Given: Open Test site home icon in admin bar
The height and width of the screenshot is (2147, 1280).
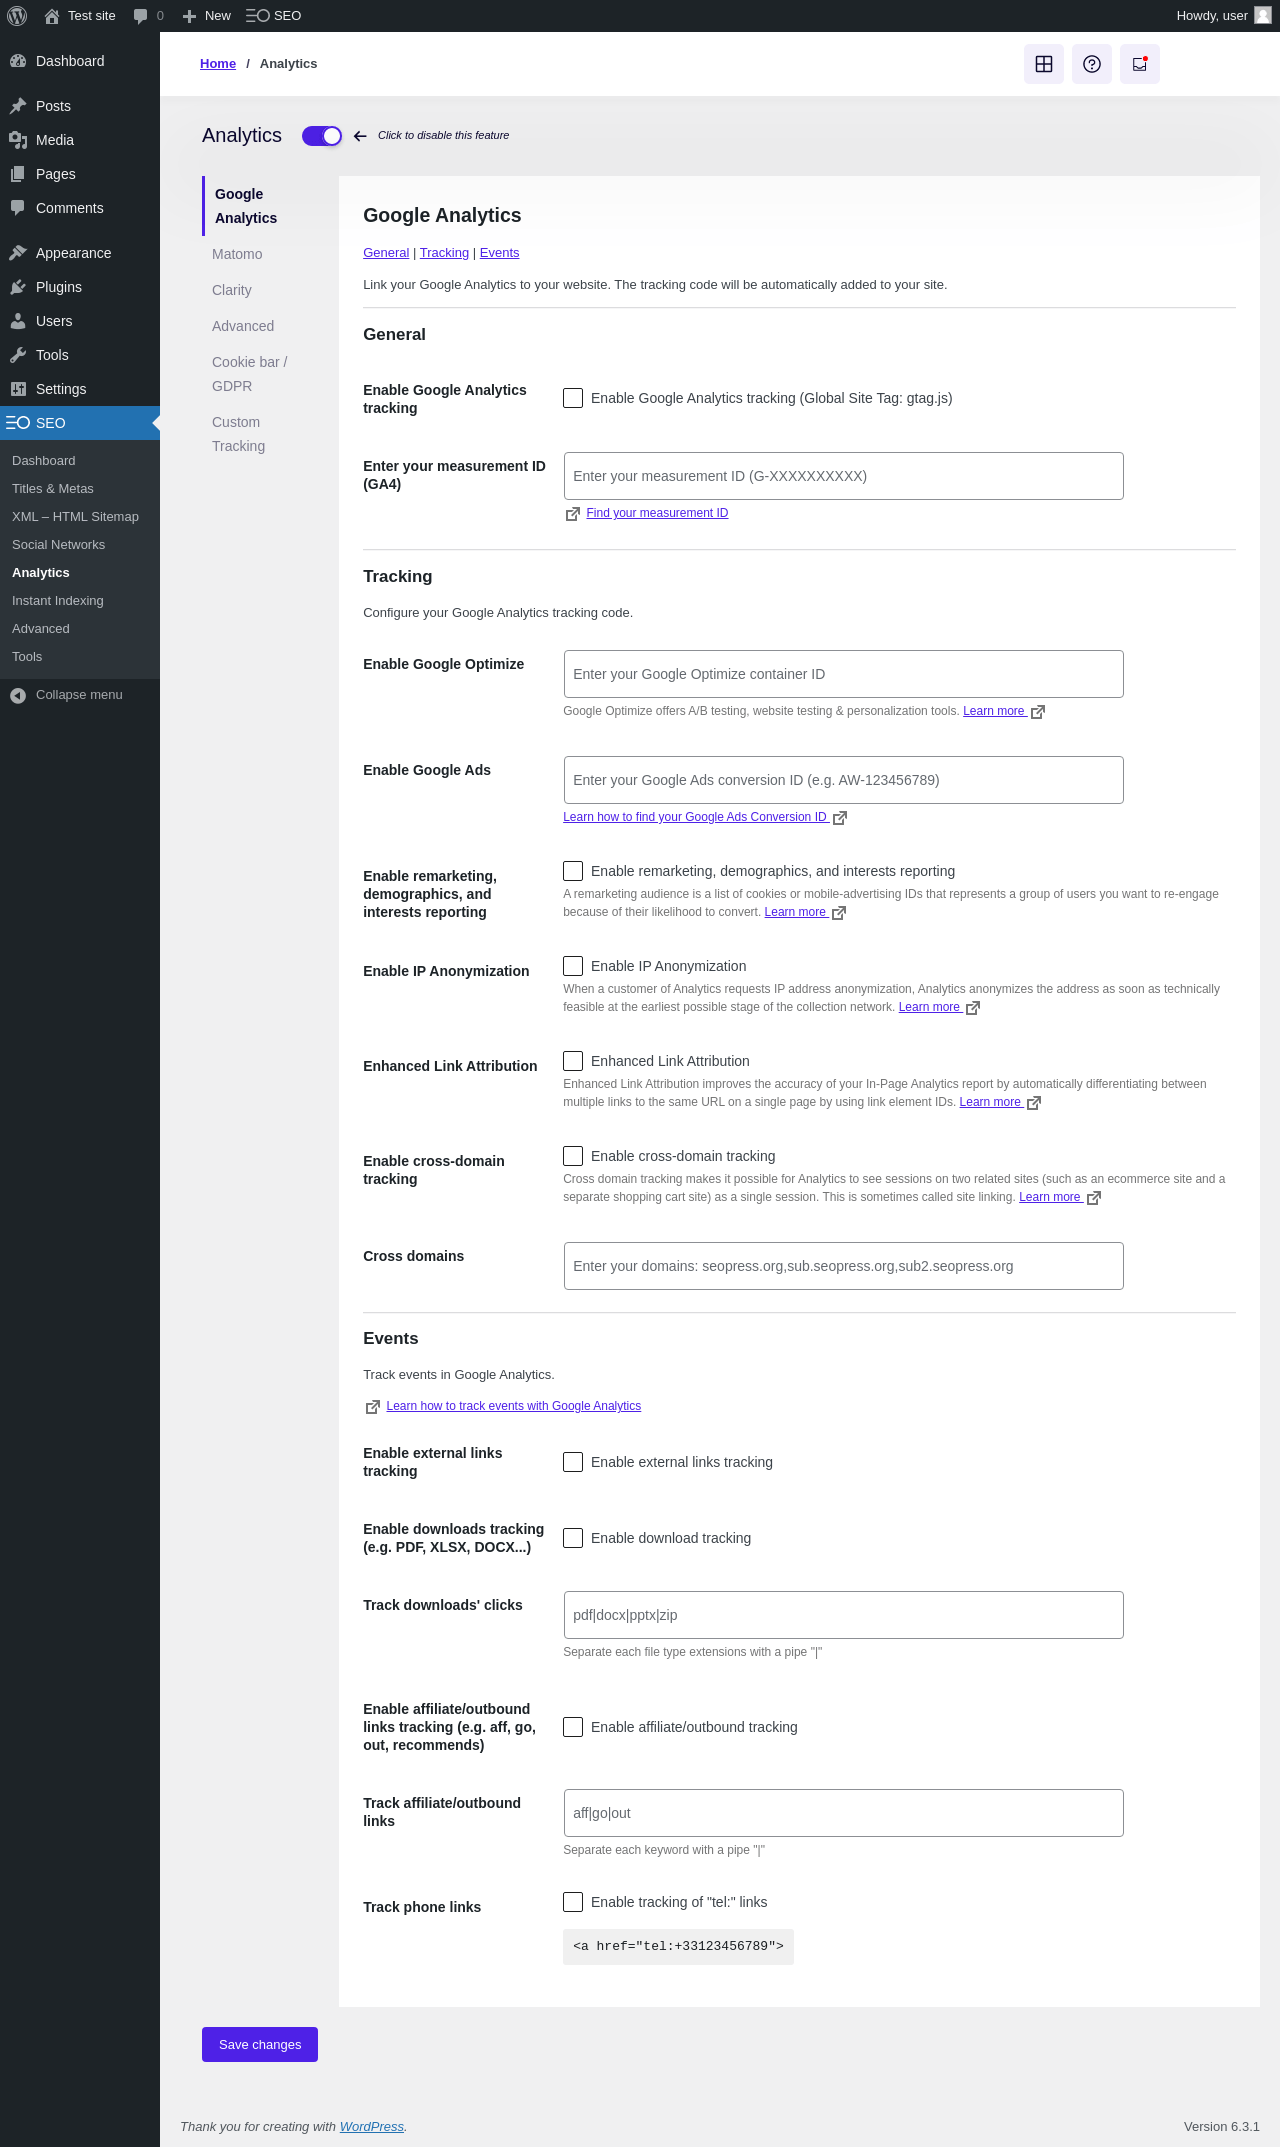Looking at the screenshot, I should pyautogui.click(x=52, y=16).
